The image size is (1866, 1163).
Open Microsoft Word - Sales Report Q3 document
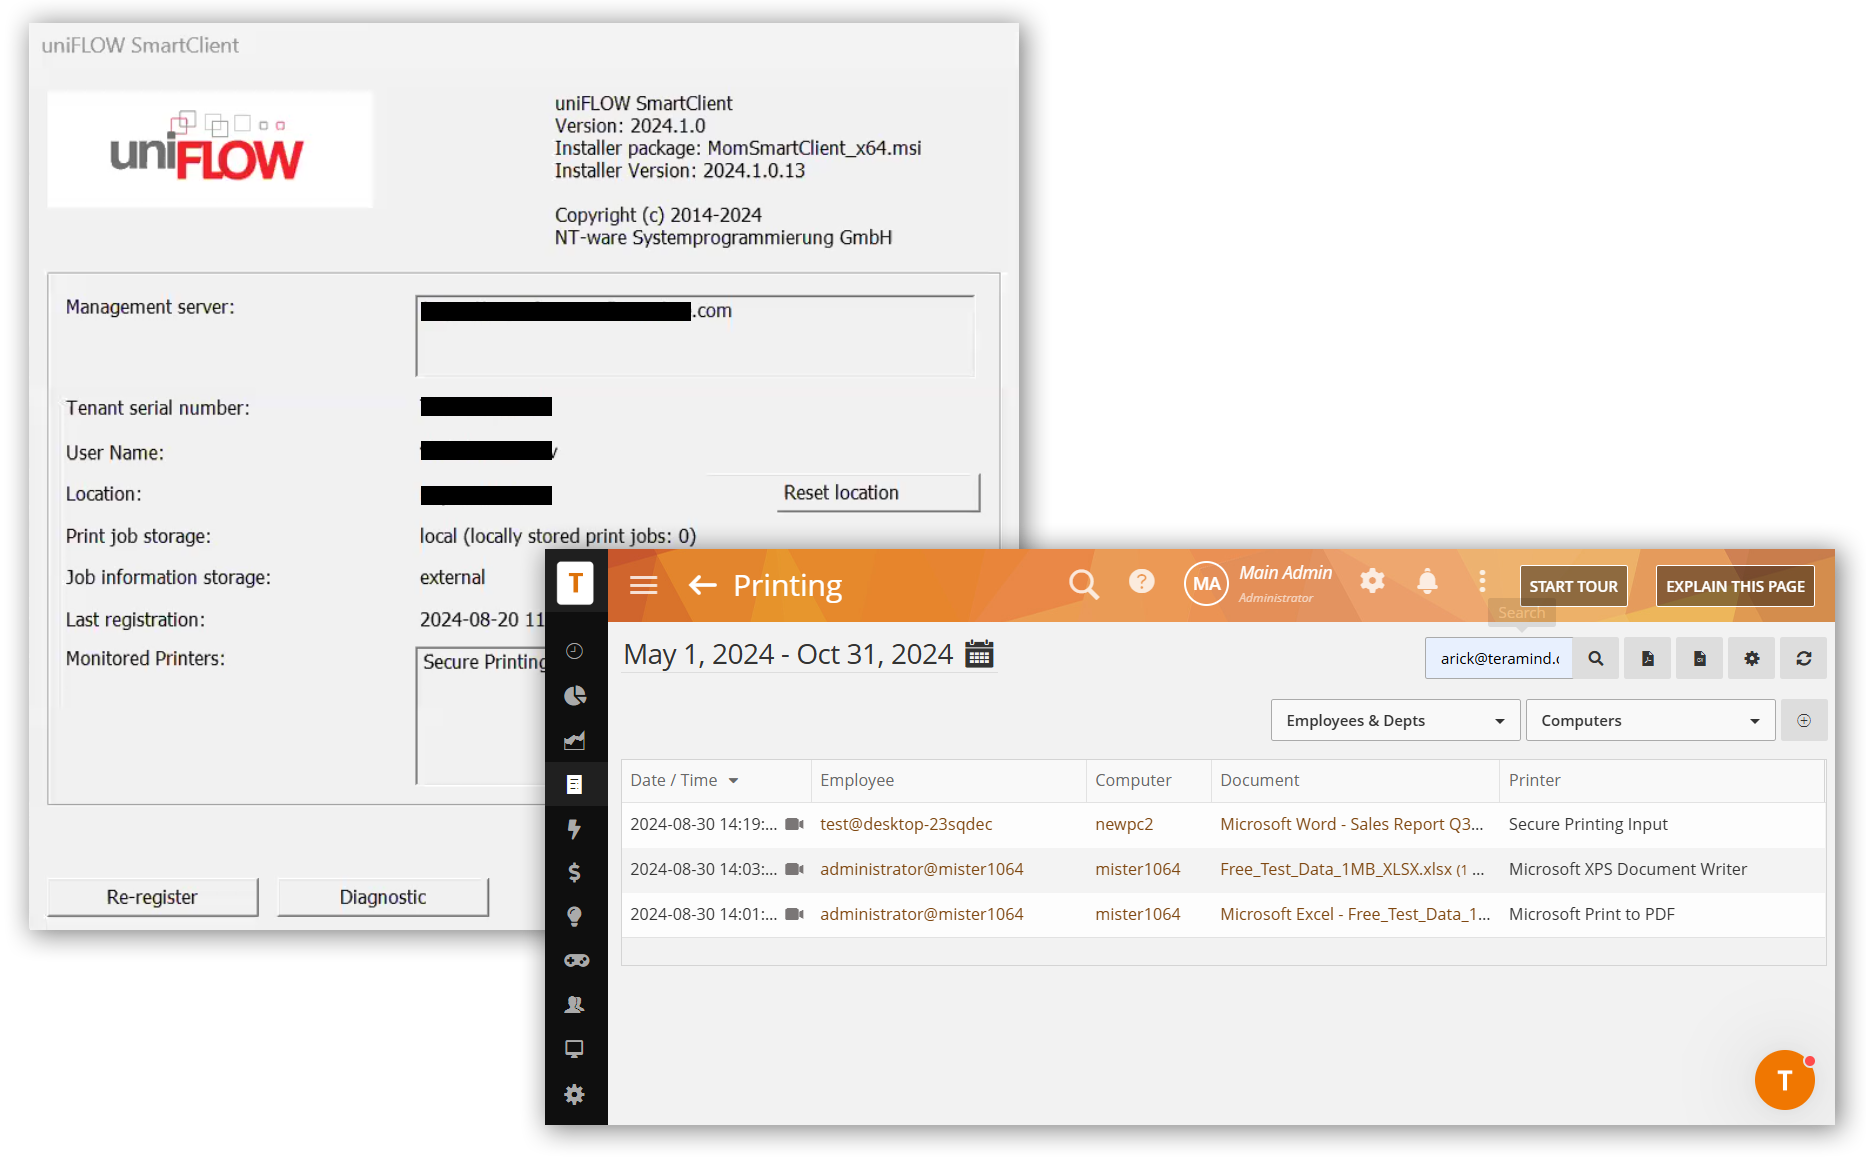click(1351, 824)
